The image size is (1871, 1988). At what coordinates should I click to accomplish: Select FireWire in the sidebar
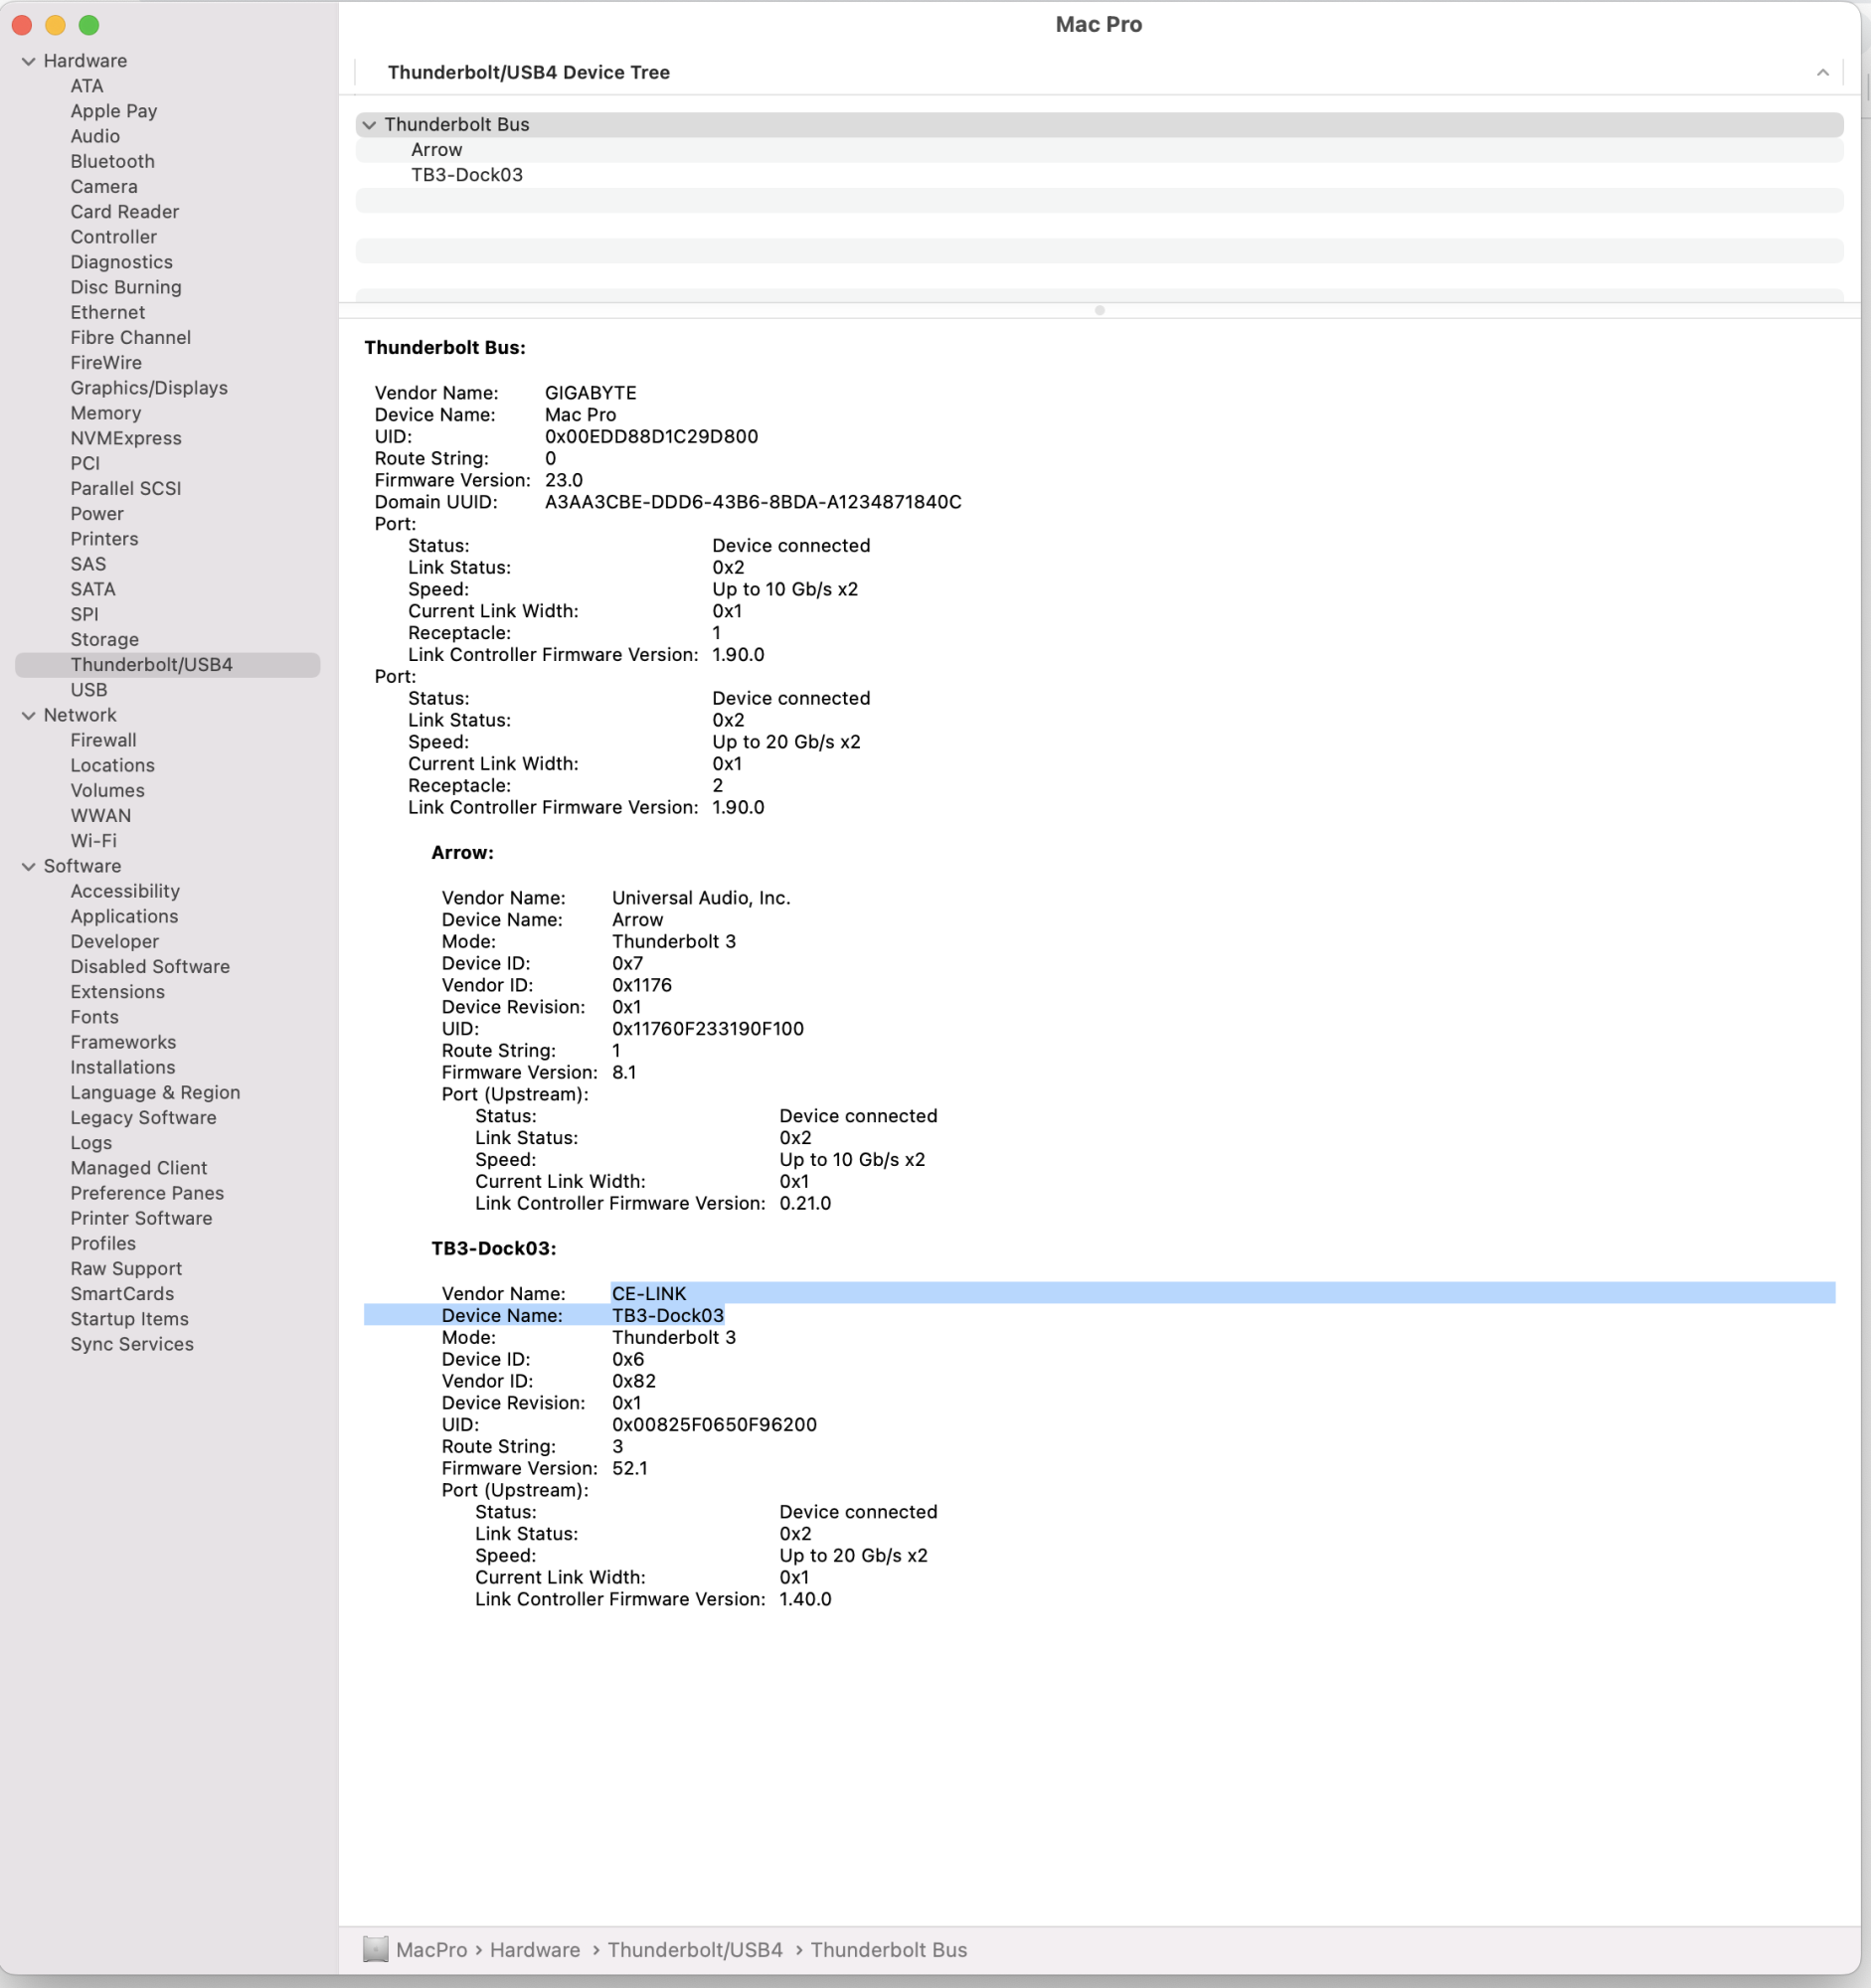coord(106,362)
